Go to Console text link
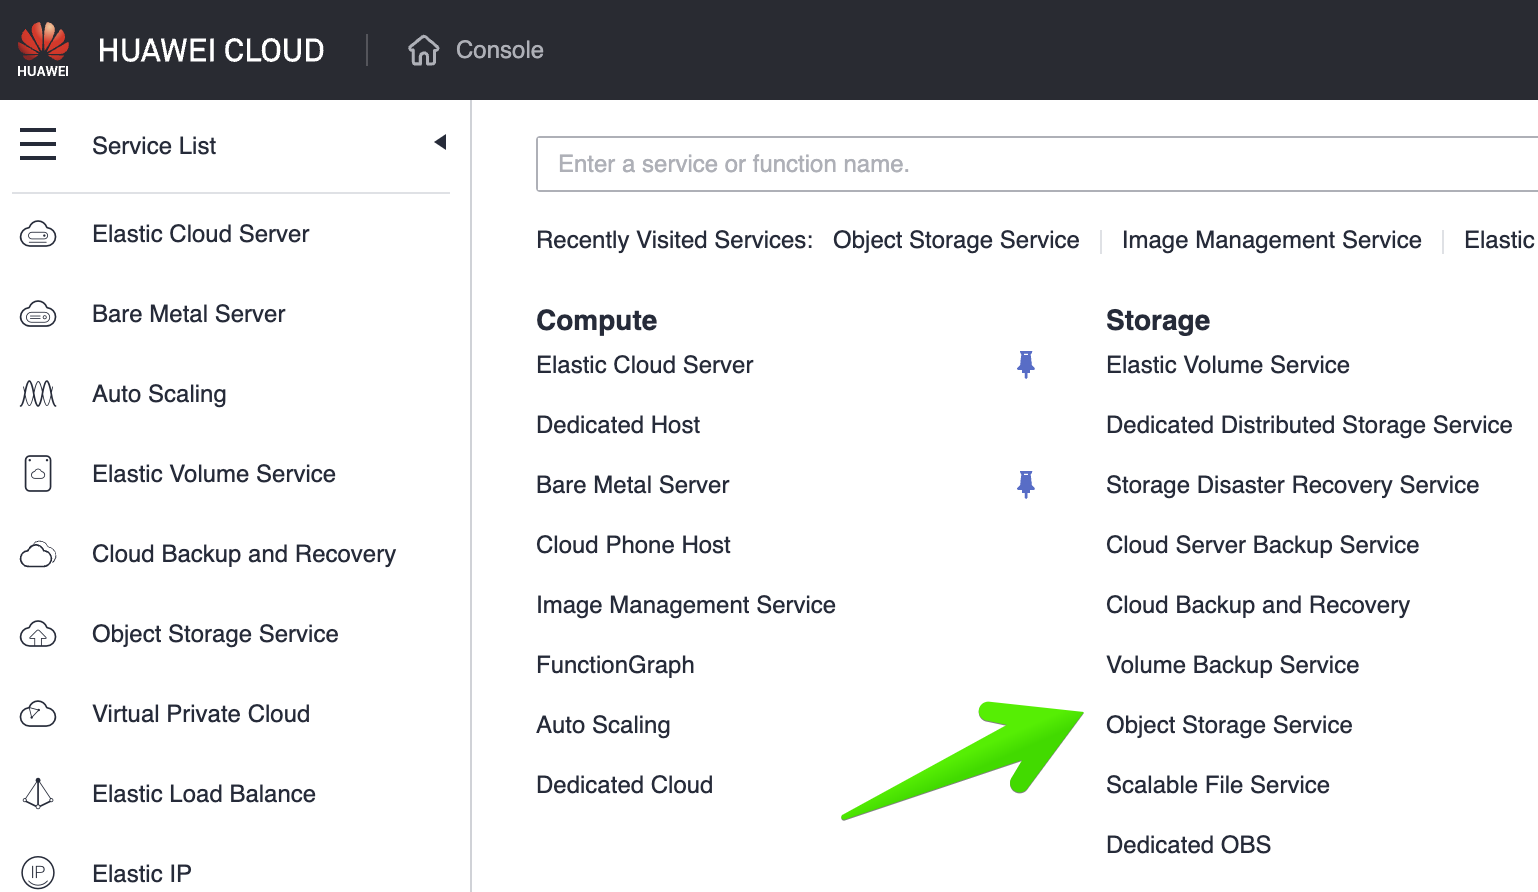Image resolution: width=1538 pixels, height=892 pixels. [500, 50]
